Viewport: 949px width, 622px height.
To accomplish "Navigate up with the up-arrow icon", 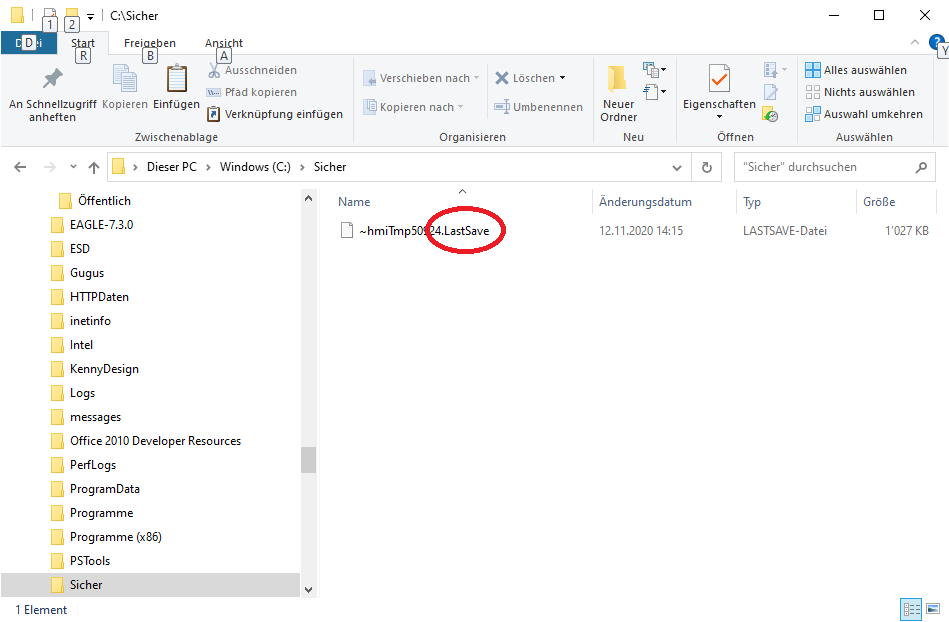I will [x=94, y=167].
